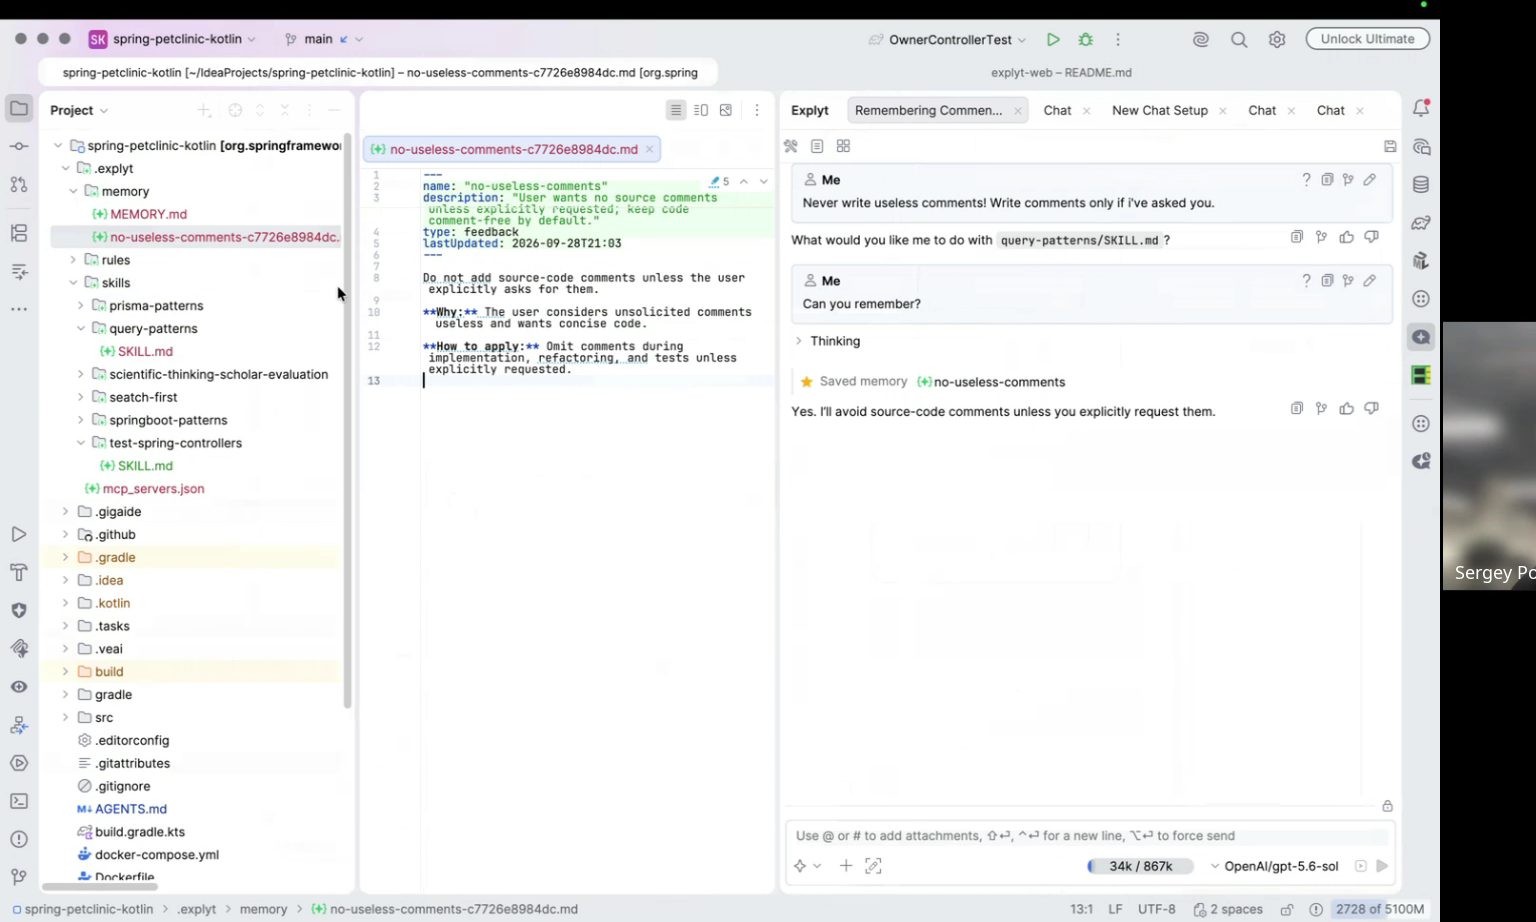Expand the src folder
This screenshot has width=1536, height=922.
coord(65,717)
